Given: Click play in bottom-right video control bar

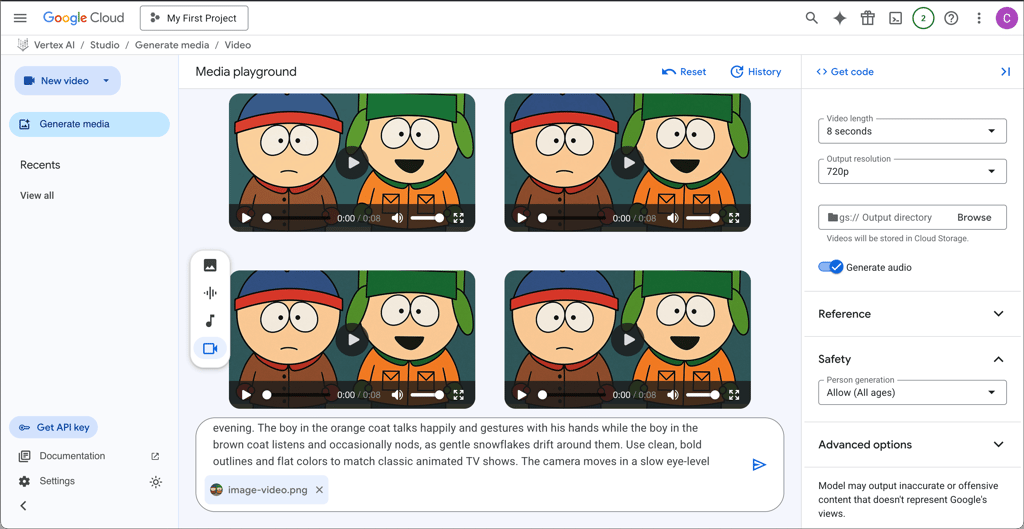Looking at the screenshot, I should (x=522, y=395).
